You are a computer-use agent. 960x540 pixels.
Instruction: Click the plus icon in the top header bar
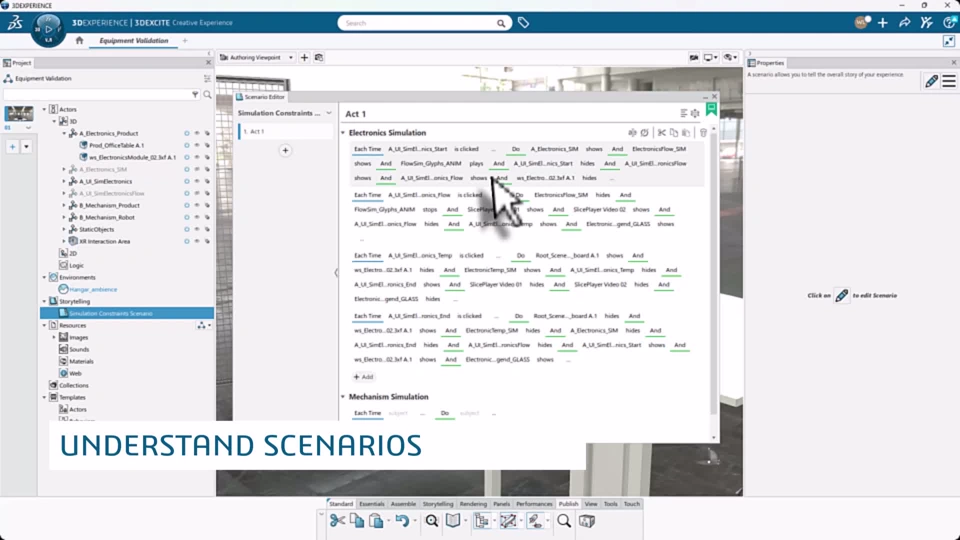(x=882, y=23)
